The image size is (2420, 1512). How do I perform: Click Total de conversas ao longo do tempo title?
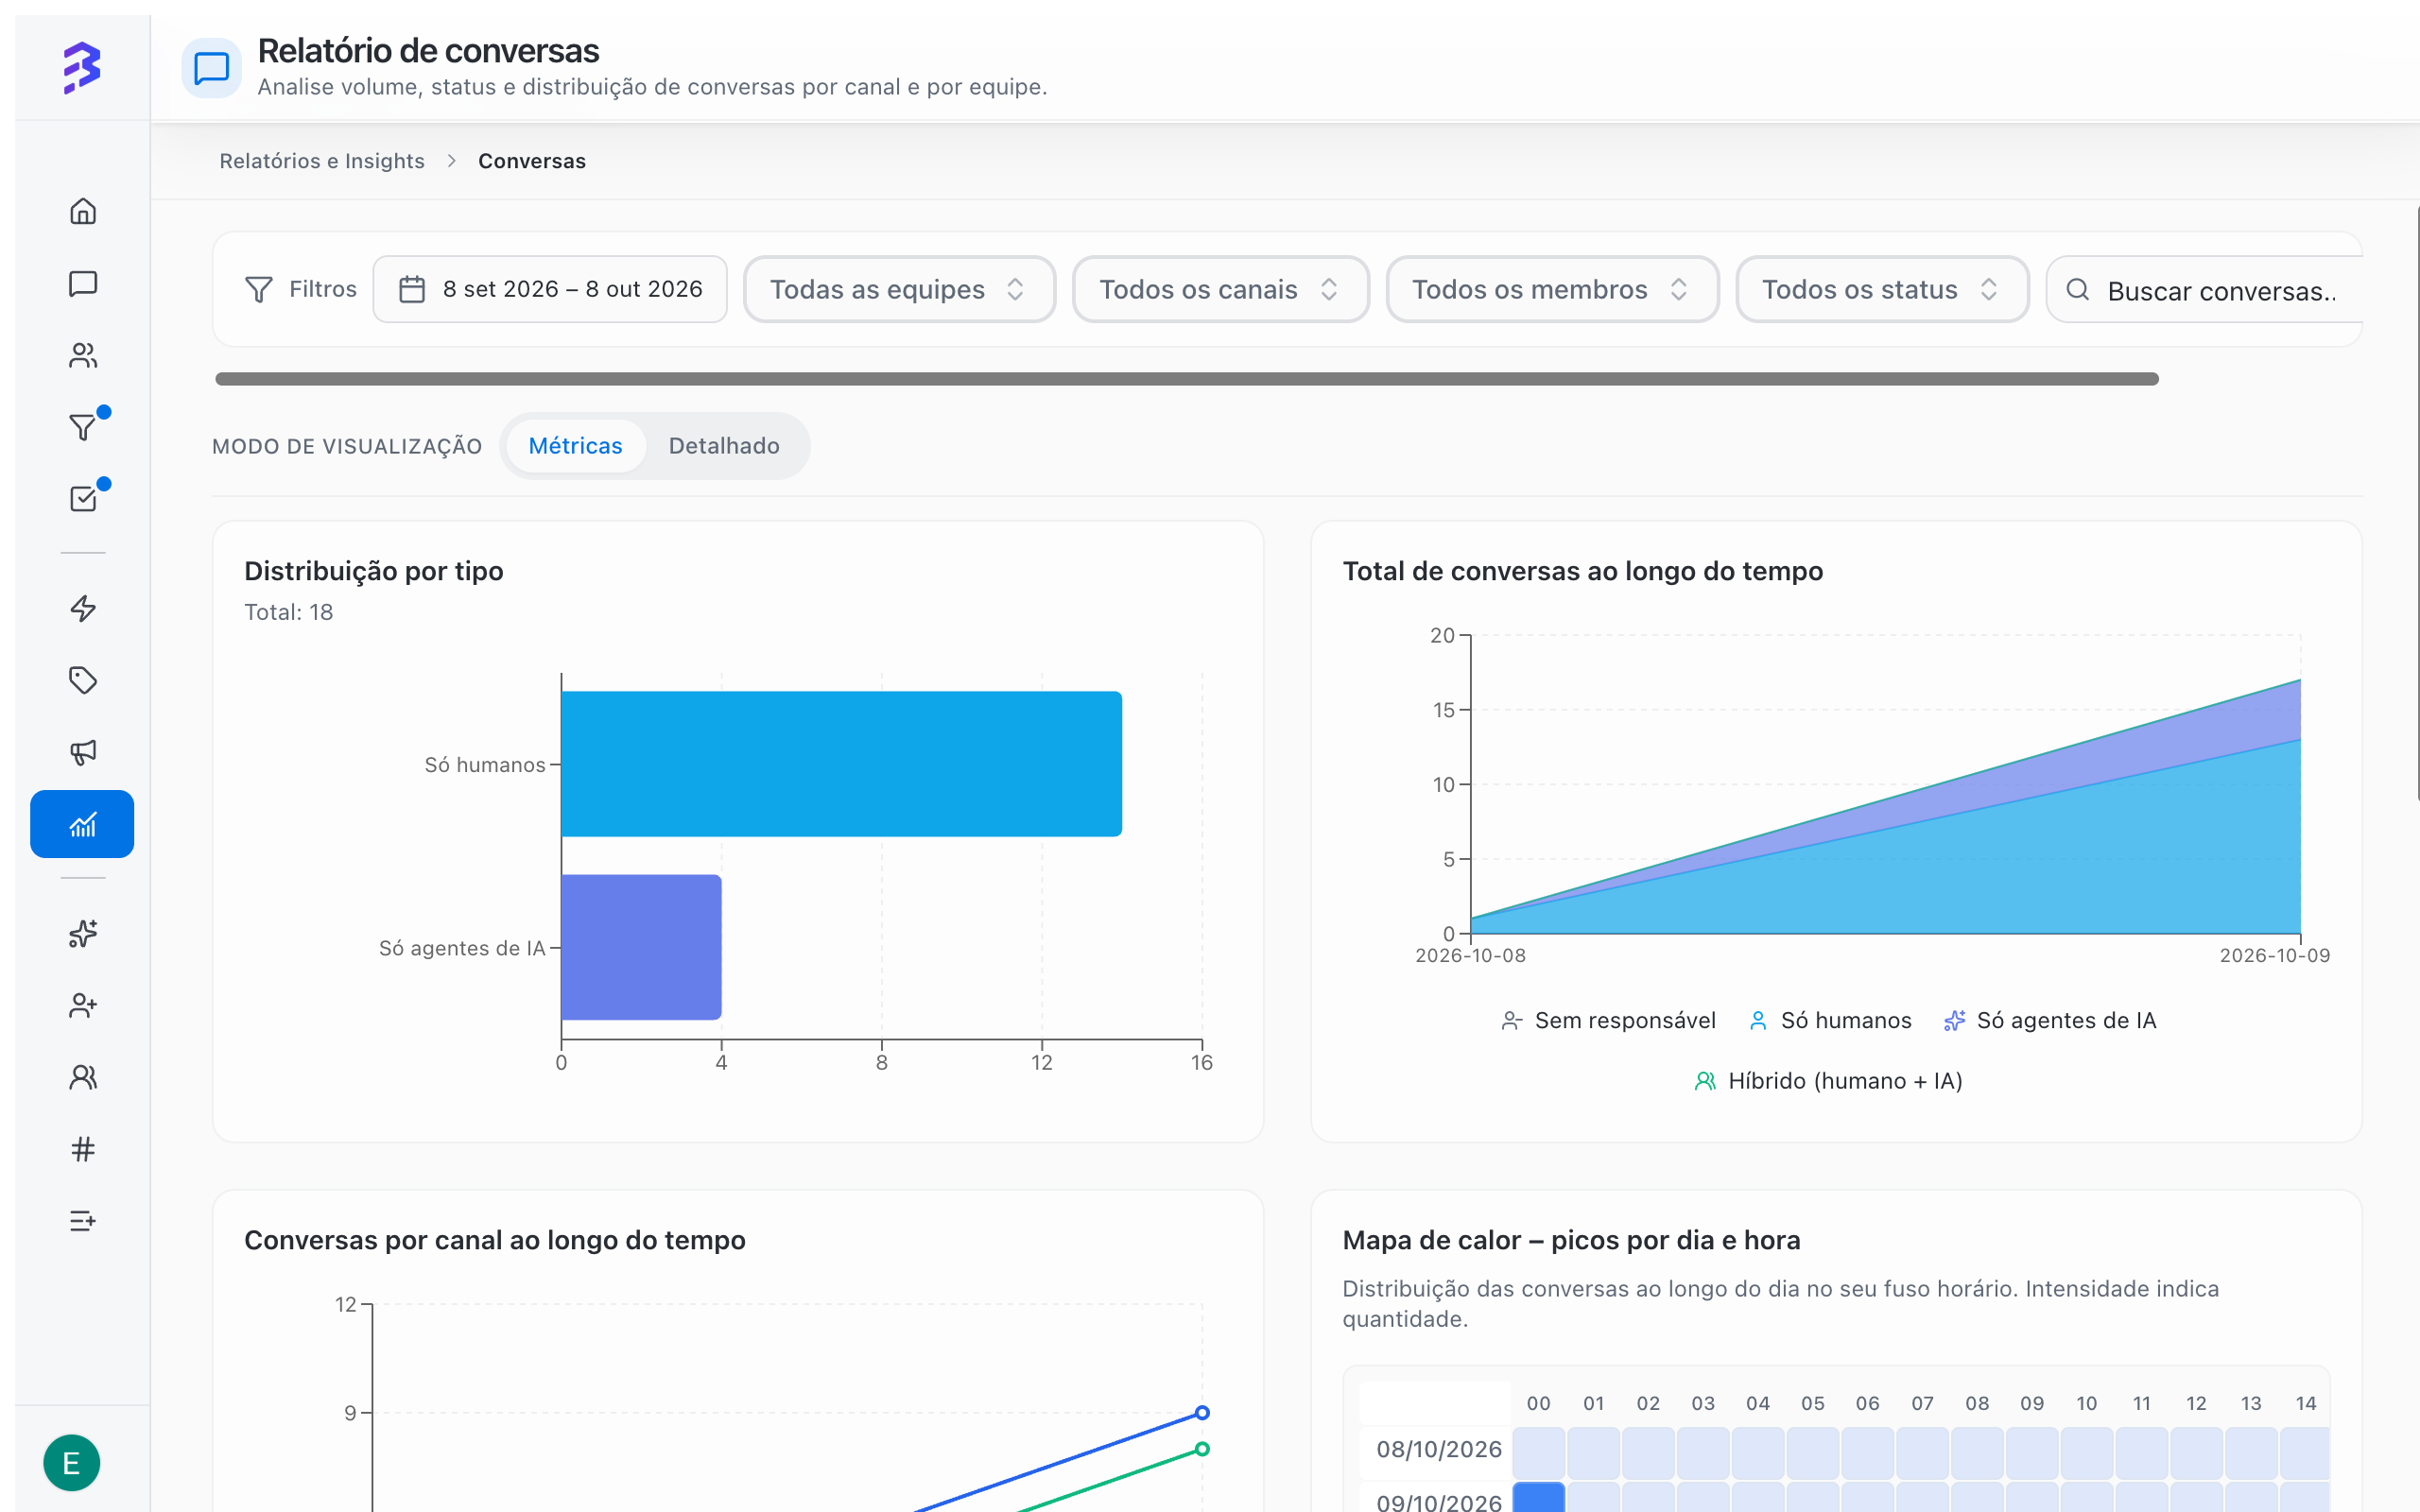click(1582, 571)
